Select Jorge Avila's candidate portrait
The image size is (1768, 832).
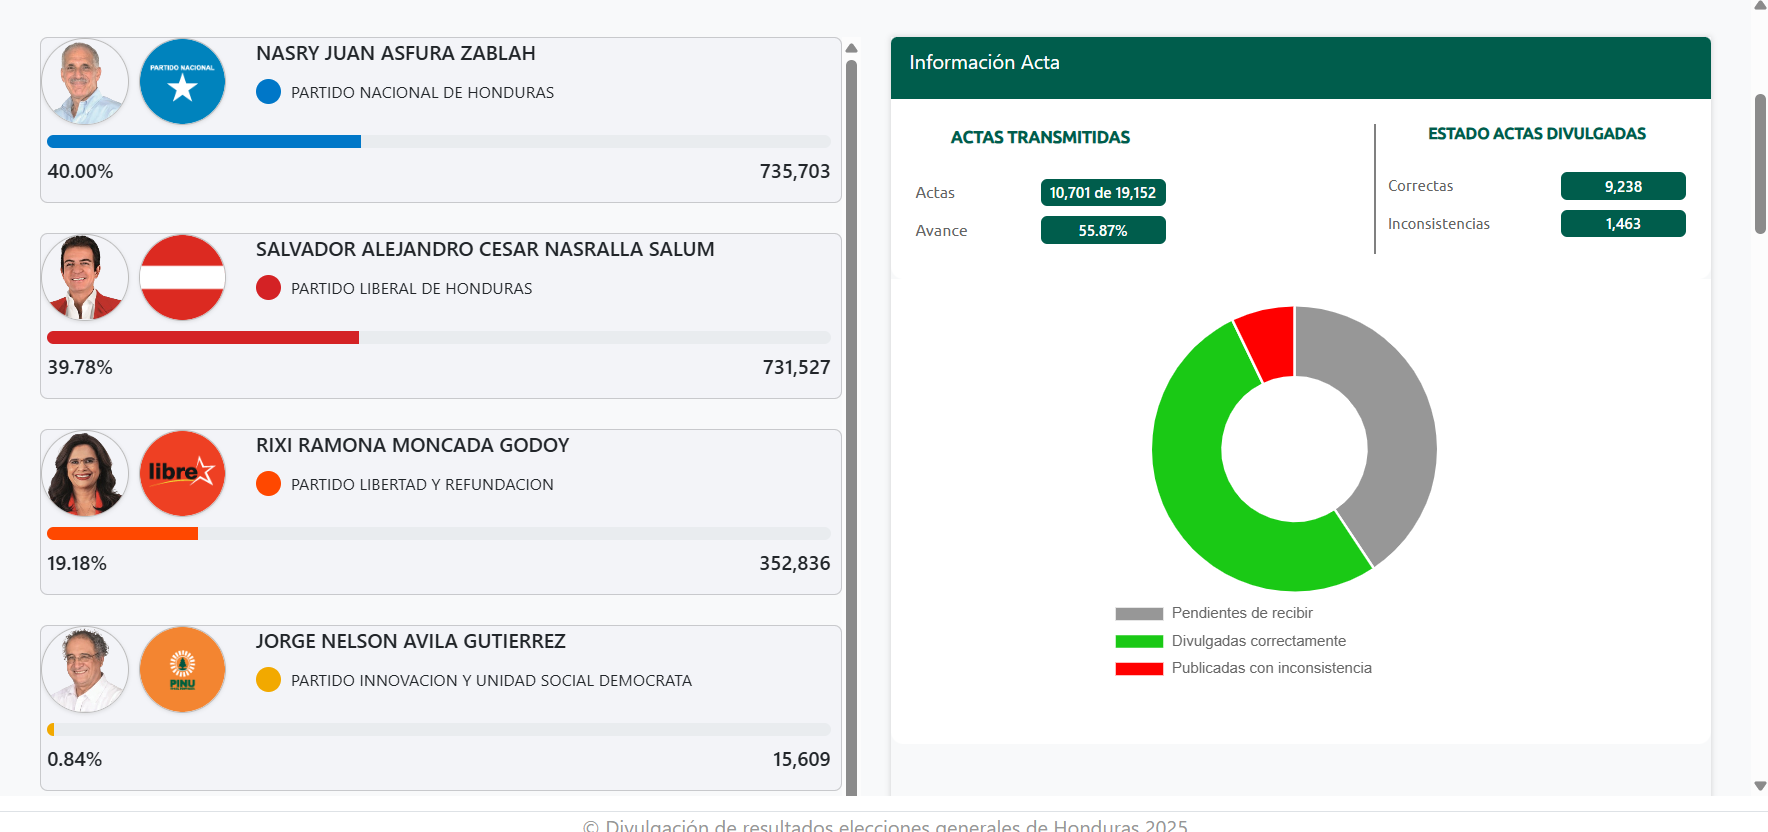click(x=85, y=670)
